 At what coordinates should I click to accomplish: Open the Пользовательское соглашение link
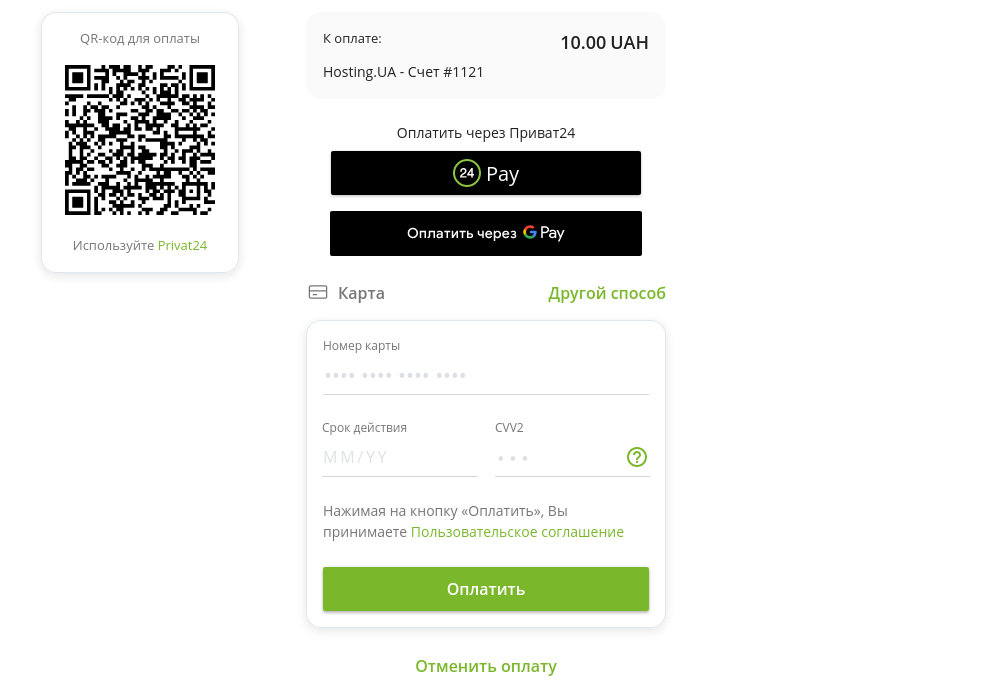[x=517, y=532]
